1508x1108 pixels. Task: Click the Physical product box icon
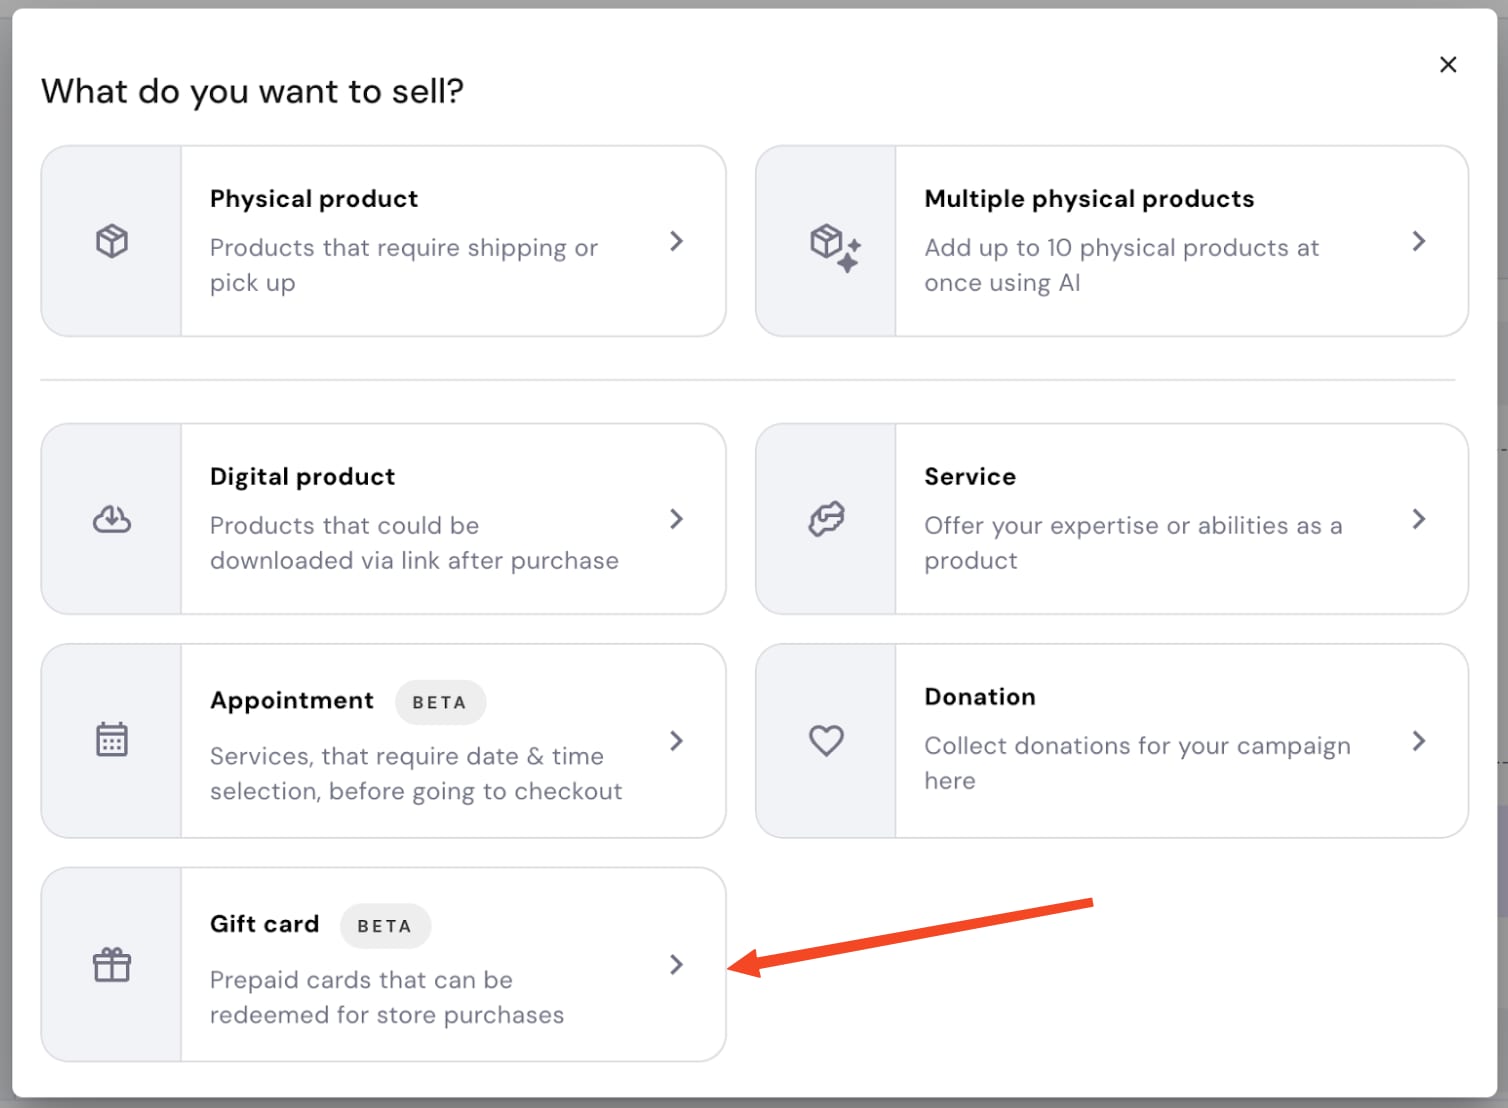tap(112, 241)
